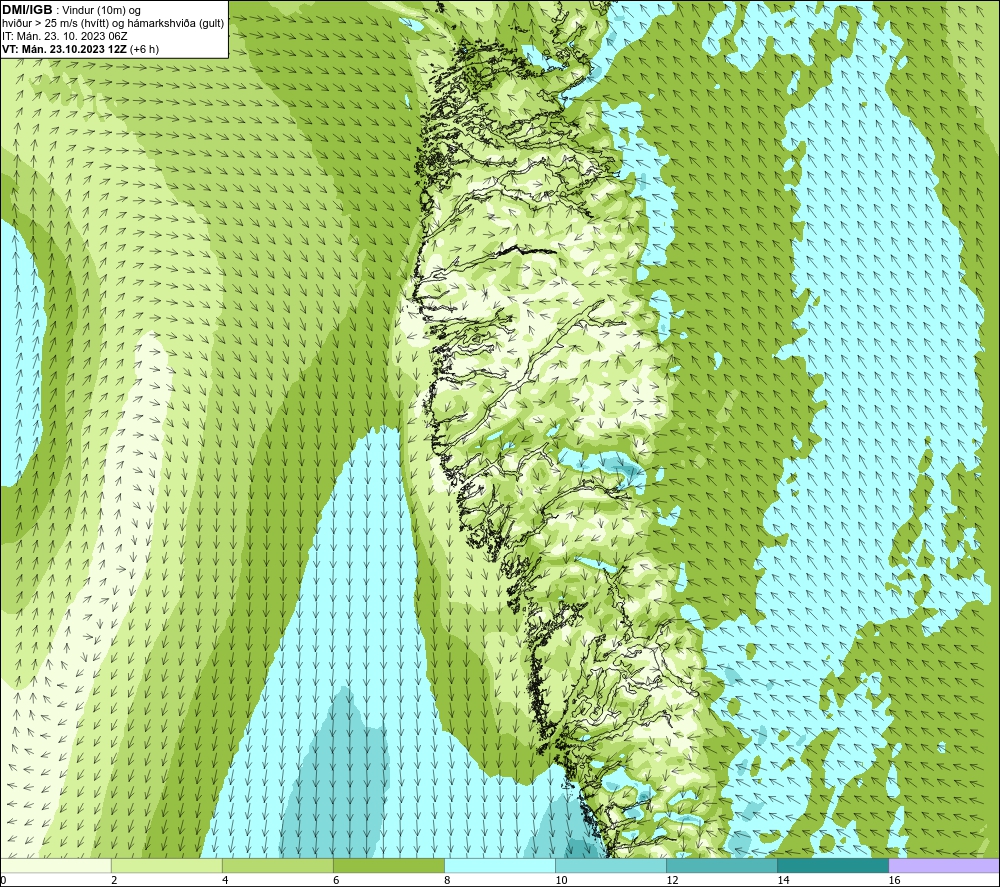Click the scale label '2'
Screen dimensions: 1000x887
114,881
